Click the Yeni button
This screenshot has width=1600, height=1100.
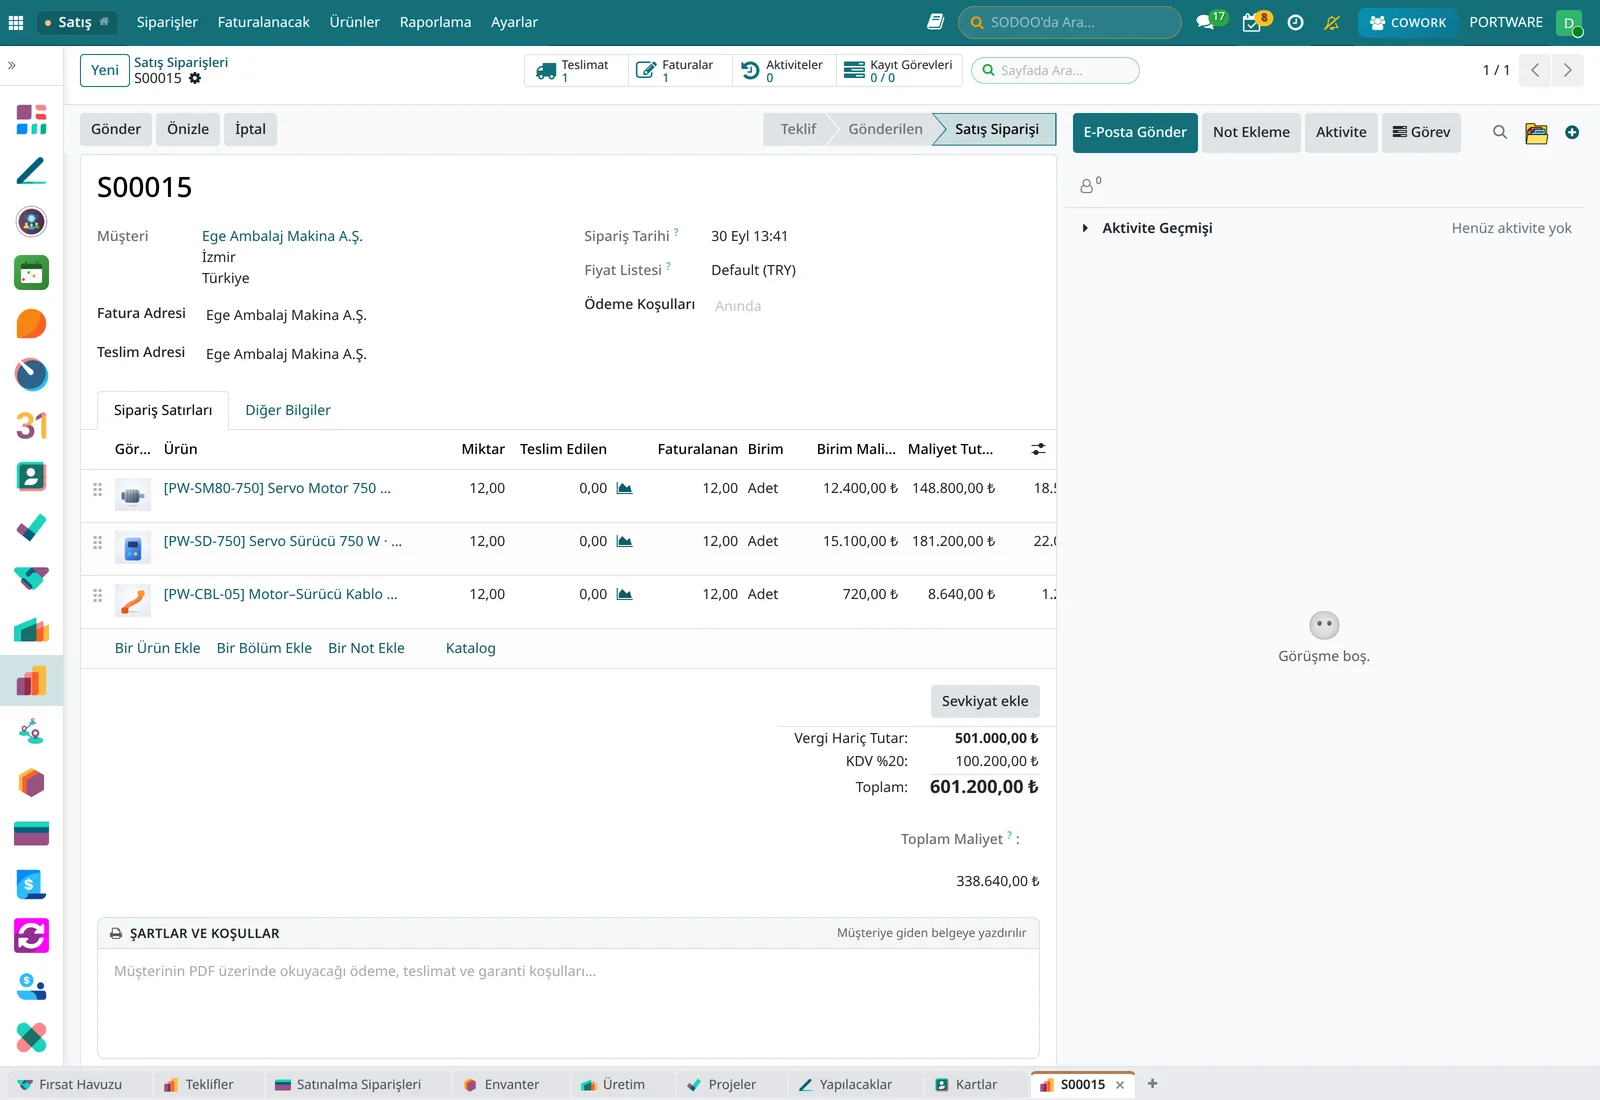(x=105, y=70)
